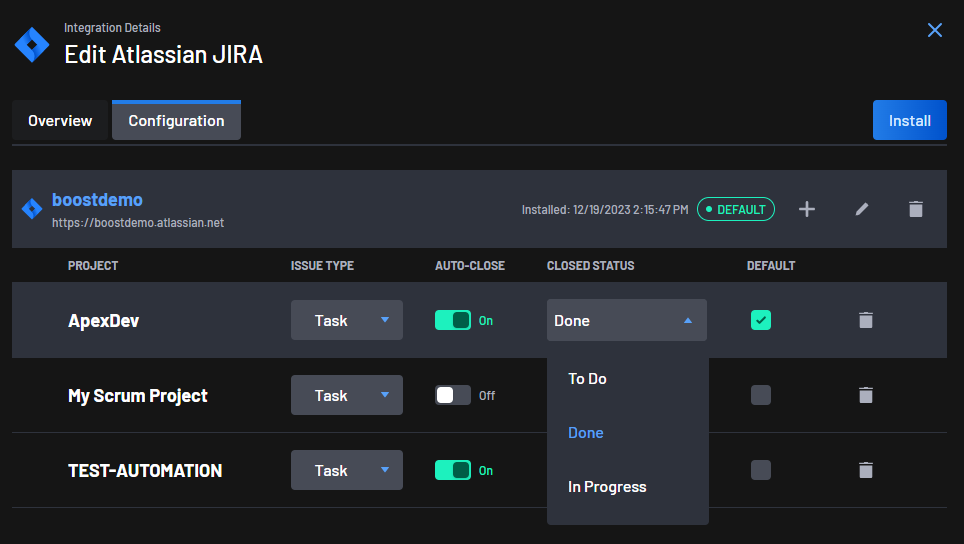The width and height of the screenshot is (964, 544).
Task: Enable auto-close for My Scrum Project
Action: coord(453,395)
